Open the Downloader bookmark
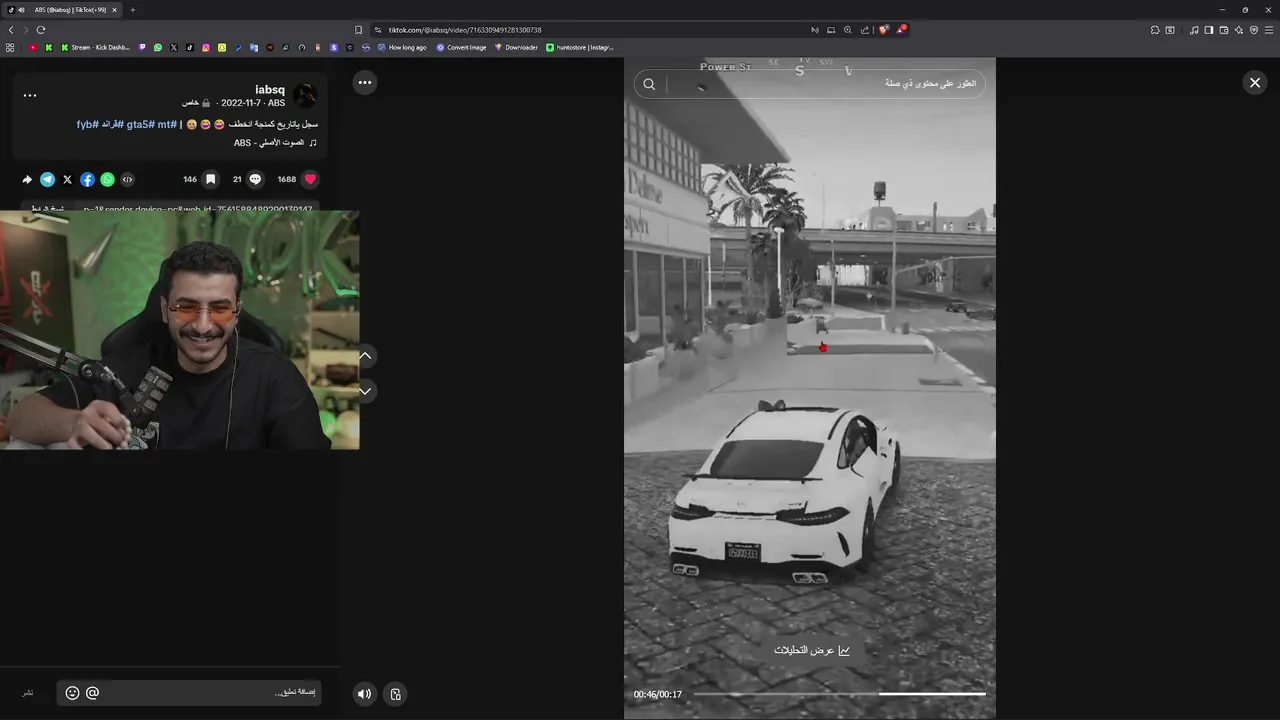Screen dimensions: 1280x720 pyautogui.click(x=516, y=47)
